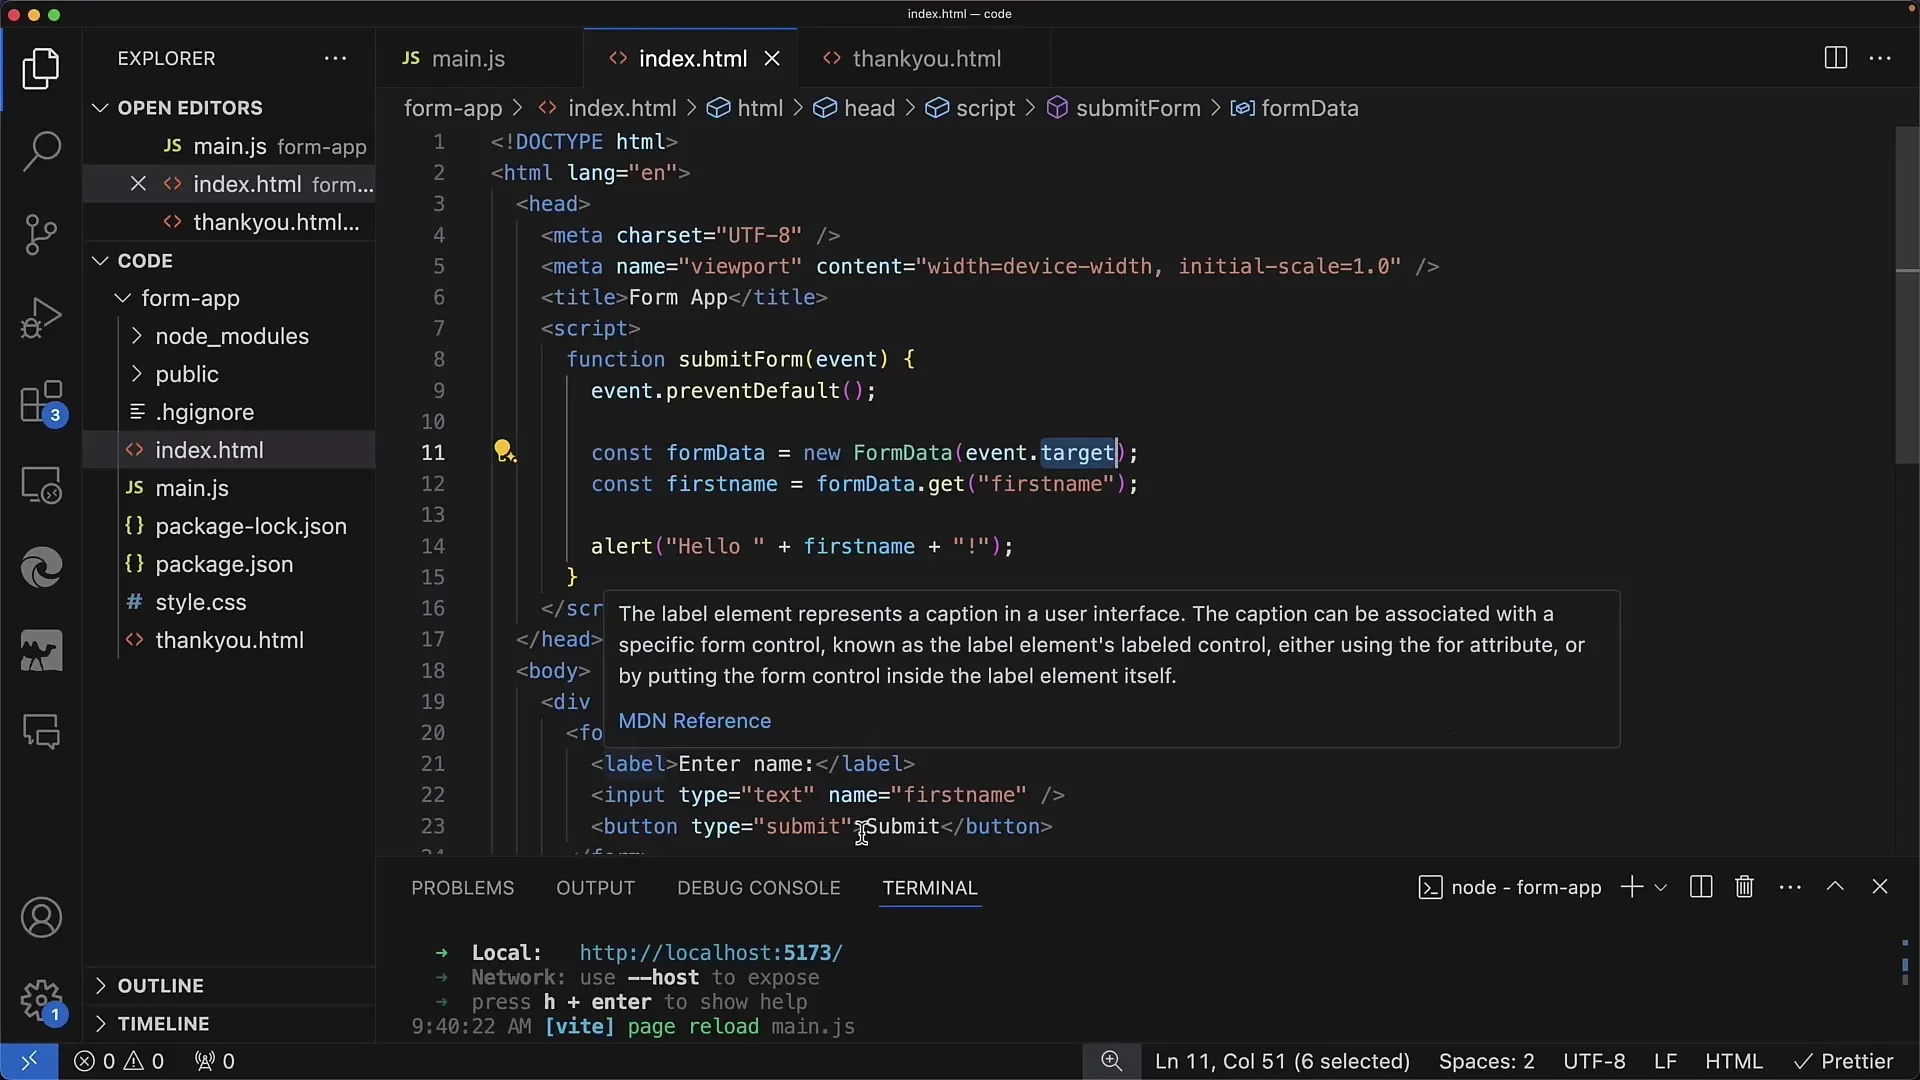Open the localhost:5173 link in terminal
Image resolution: width=1920 pixels, height=1080 pixels.
[711, 953]
